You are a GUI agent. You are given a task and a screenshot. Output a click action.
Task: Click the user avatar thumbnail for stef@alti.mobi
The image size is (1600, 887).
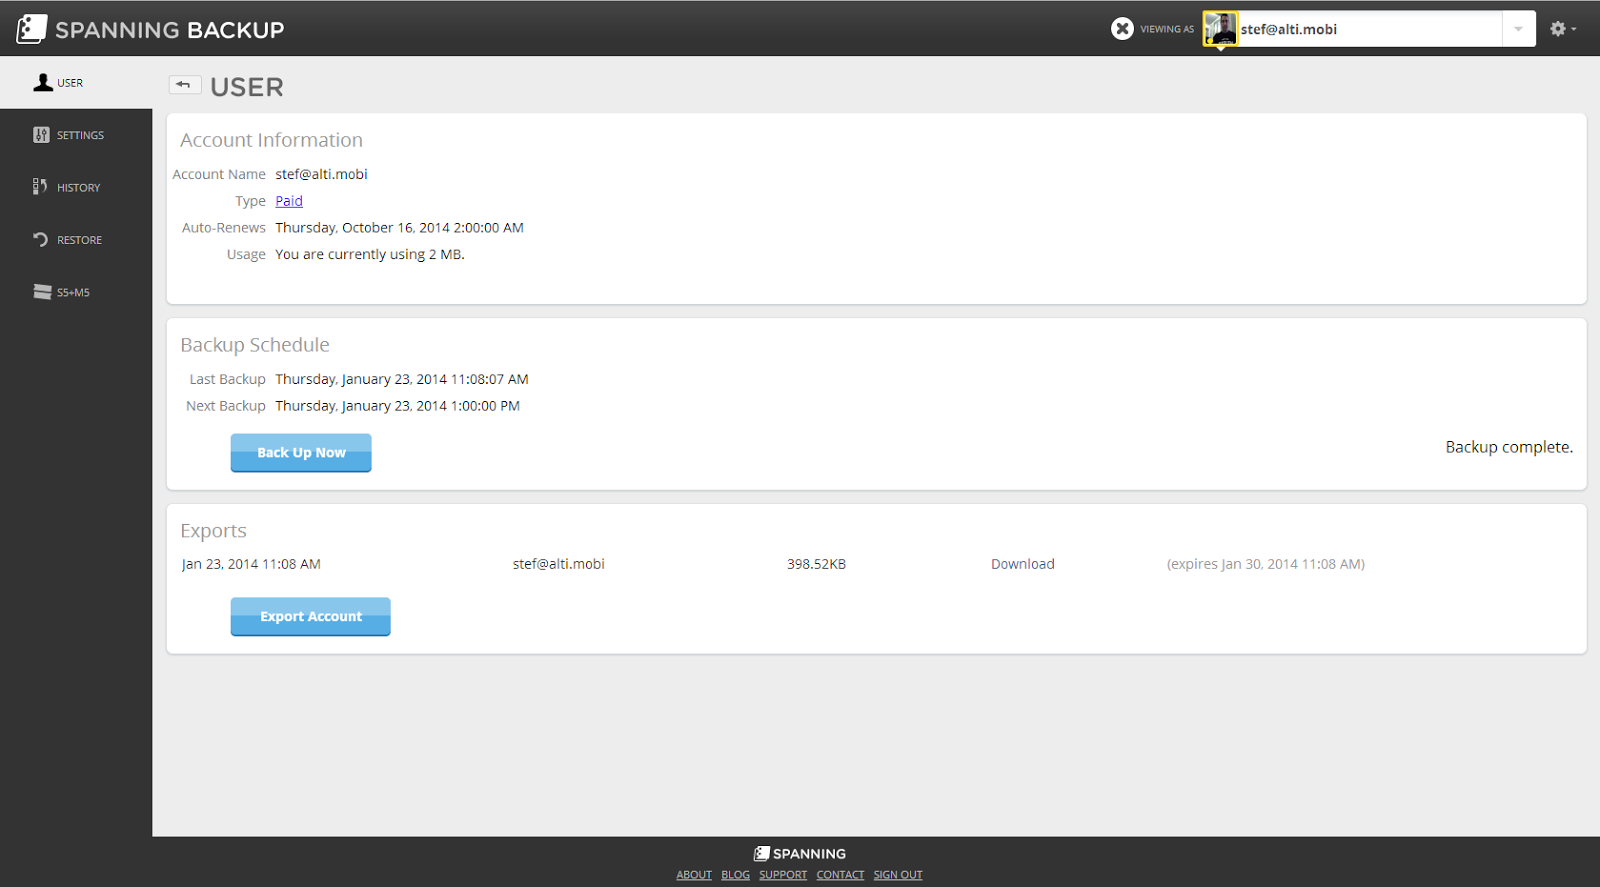[1220, 29]
